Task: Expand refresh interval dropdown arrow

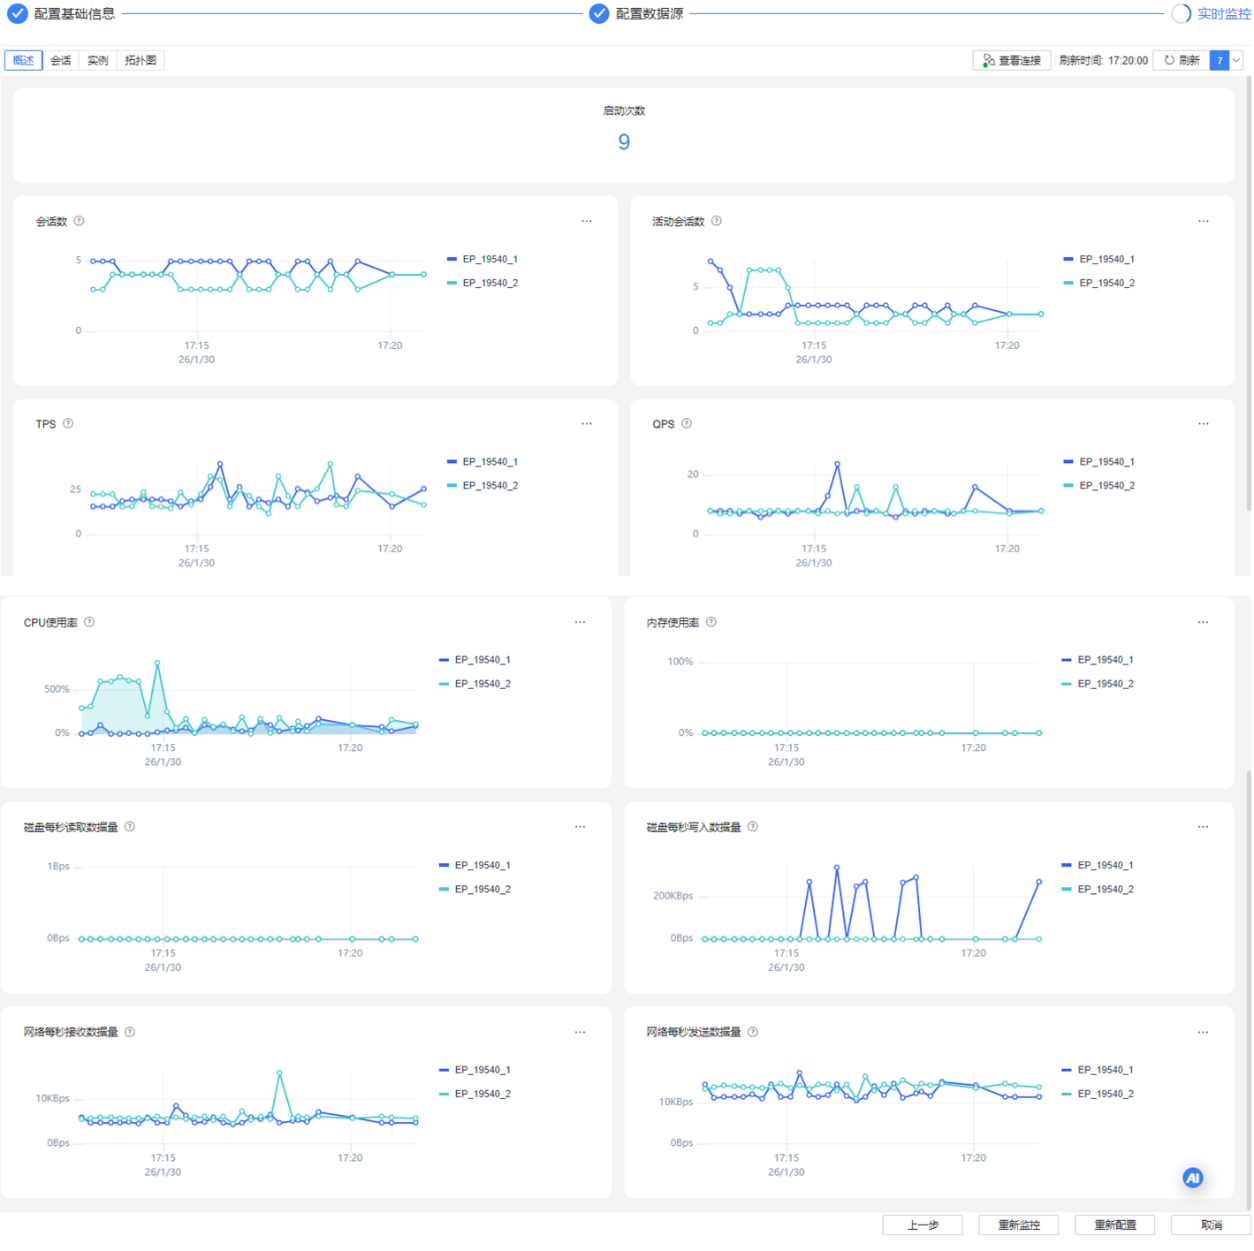Action: pyautogui.click(x=1237, y=60)
